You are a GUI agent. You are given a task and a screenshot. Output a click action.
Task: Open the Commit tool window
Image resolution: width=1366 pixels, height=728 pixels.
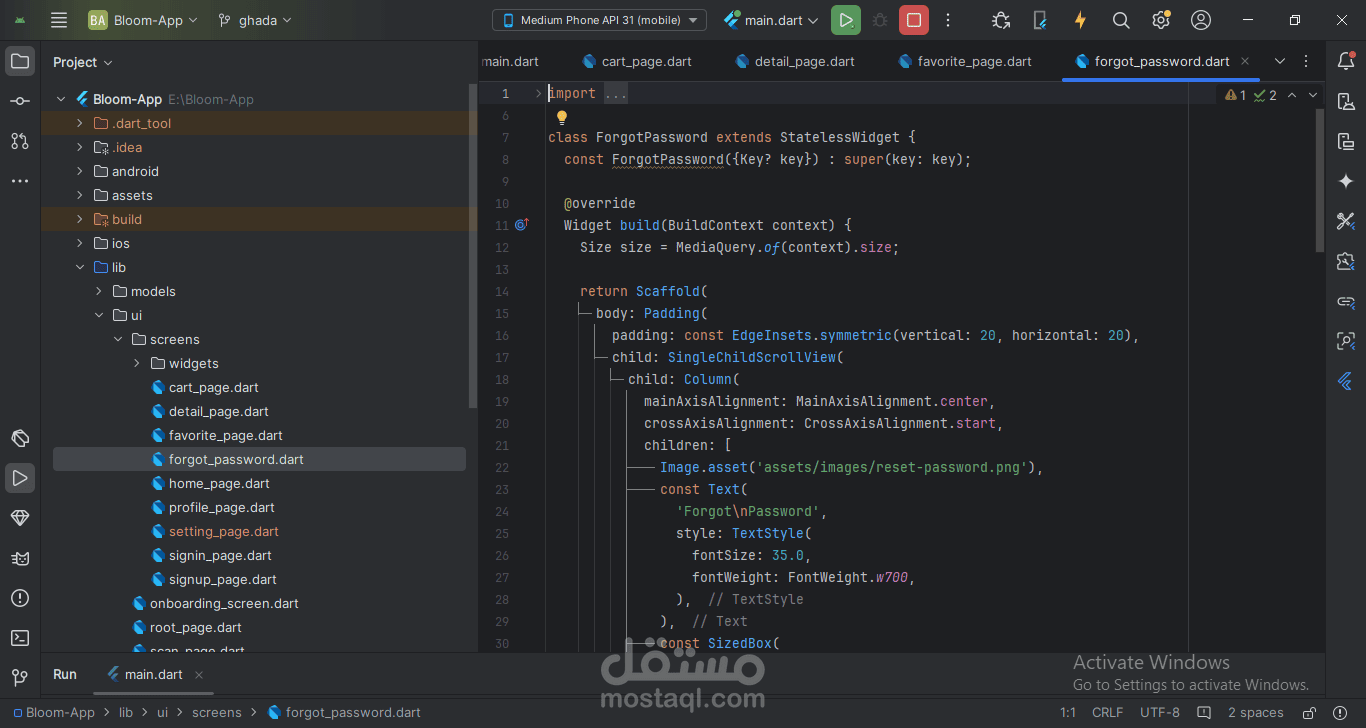(19, 101)
